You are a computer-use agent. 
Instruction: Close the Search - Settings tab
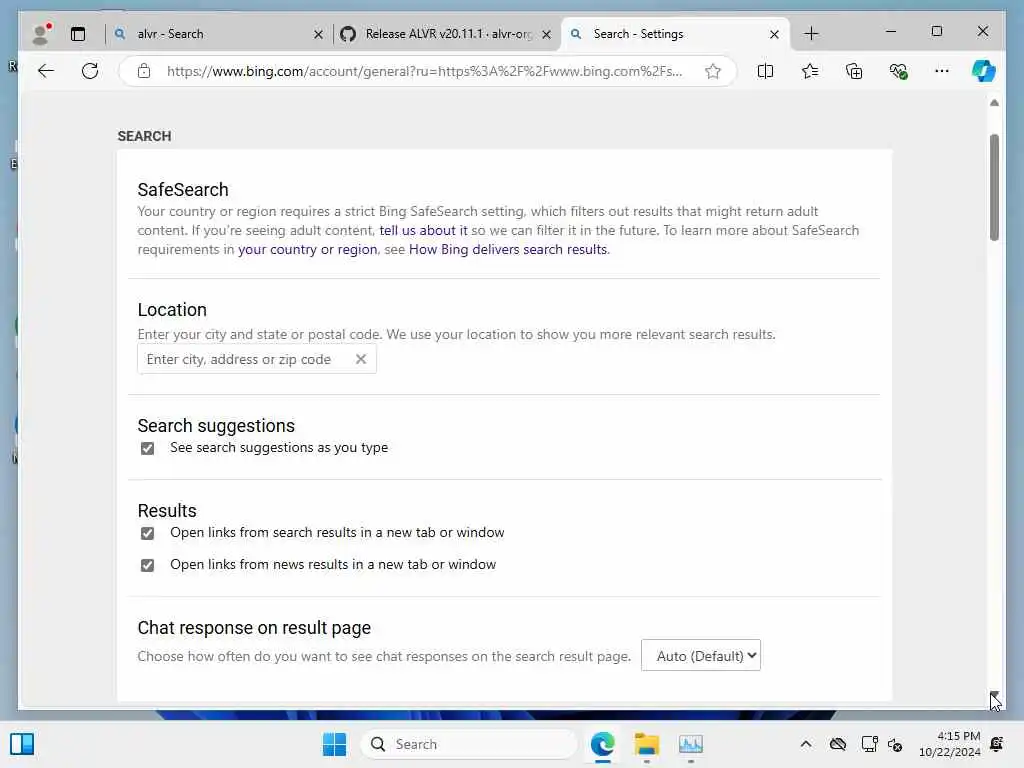point(774,34)
